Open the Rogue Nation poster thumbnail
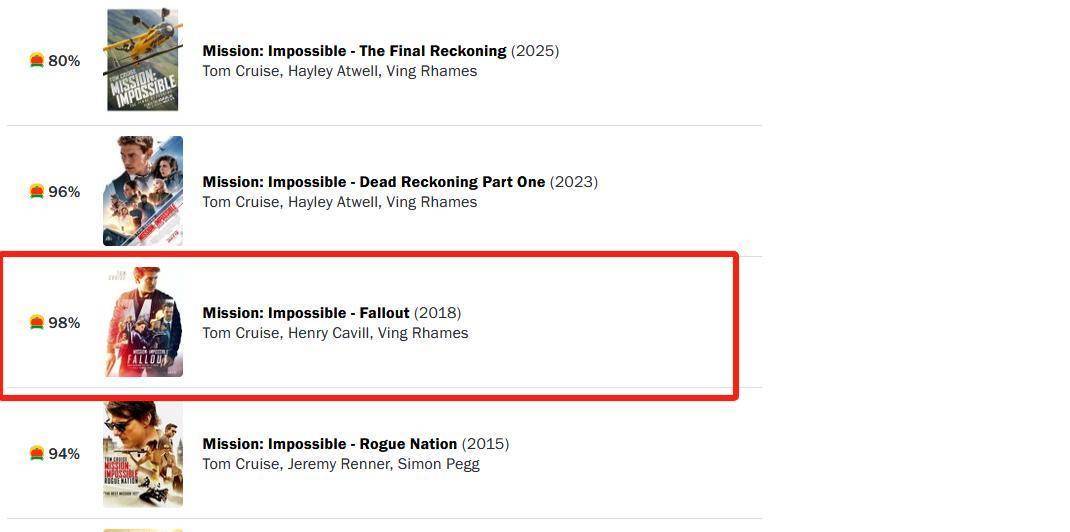 [x=143, y=454]
